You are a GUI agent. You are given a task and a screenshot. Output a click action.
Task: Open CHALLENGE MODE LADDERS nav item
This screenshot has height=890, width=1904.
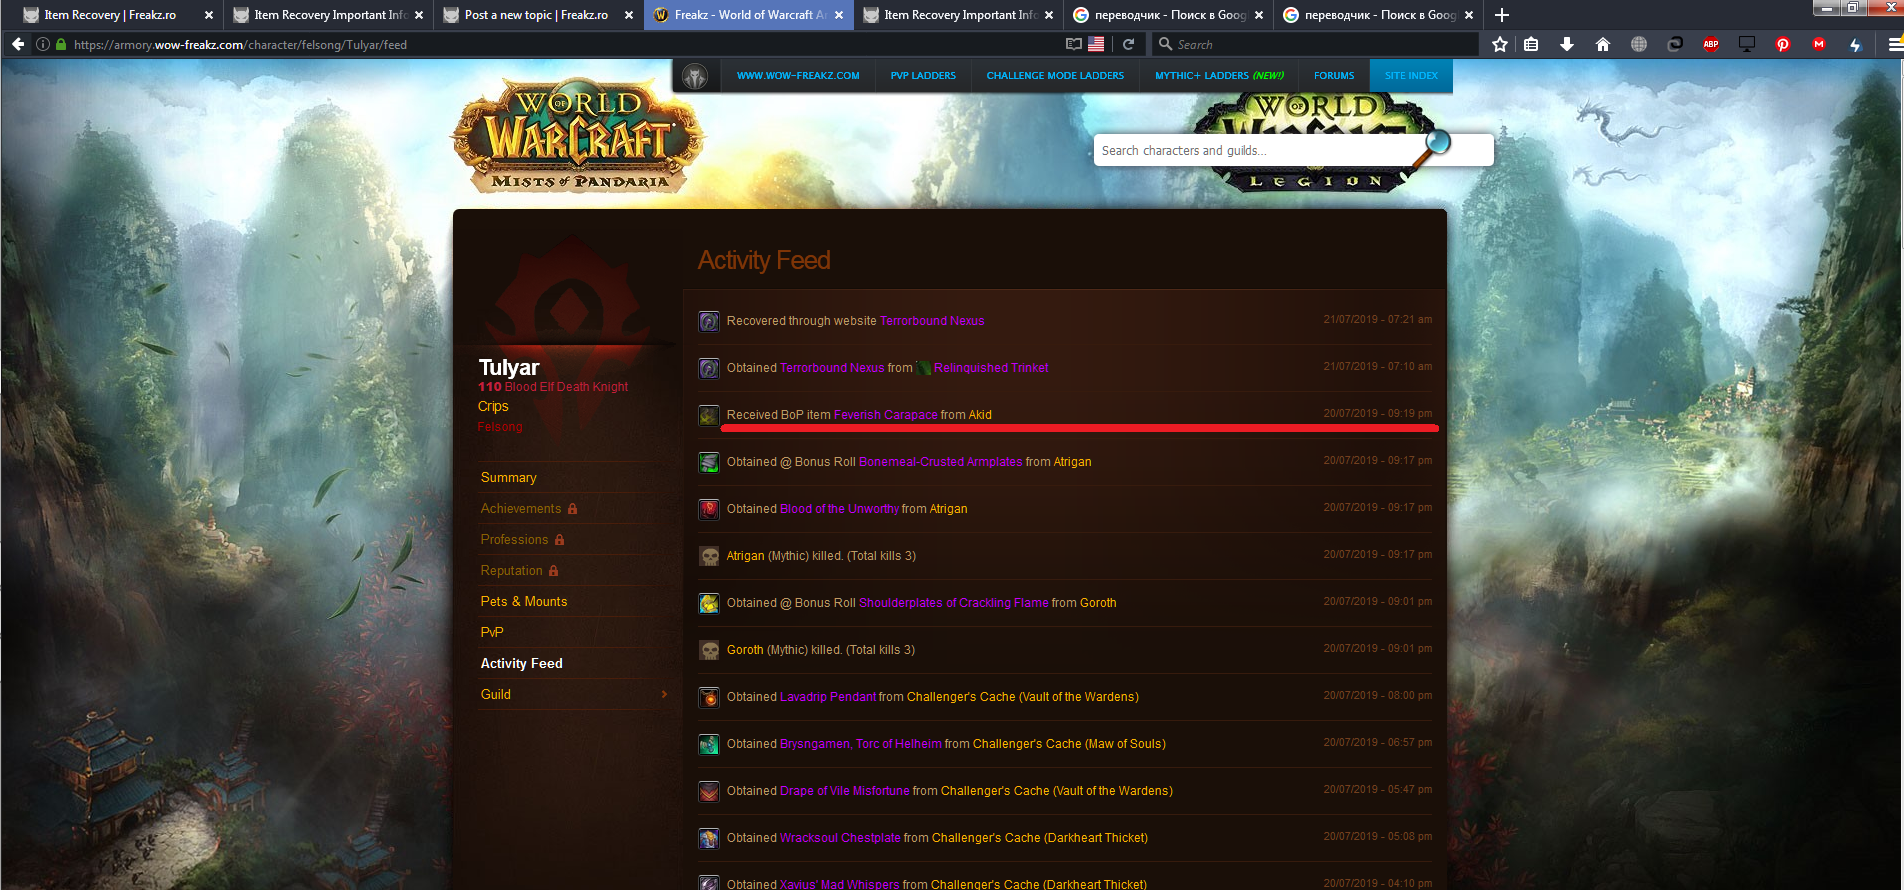click(1055, 76)
